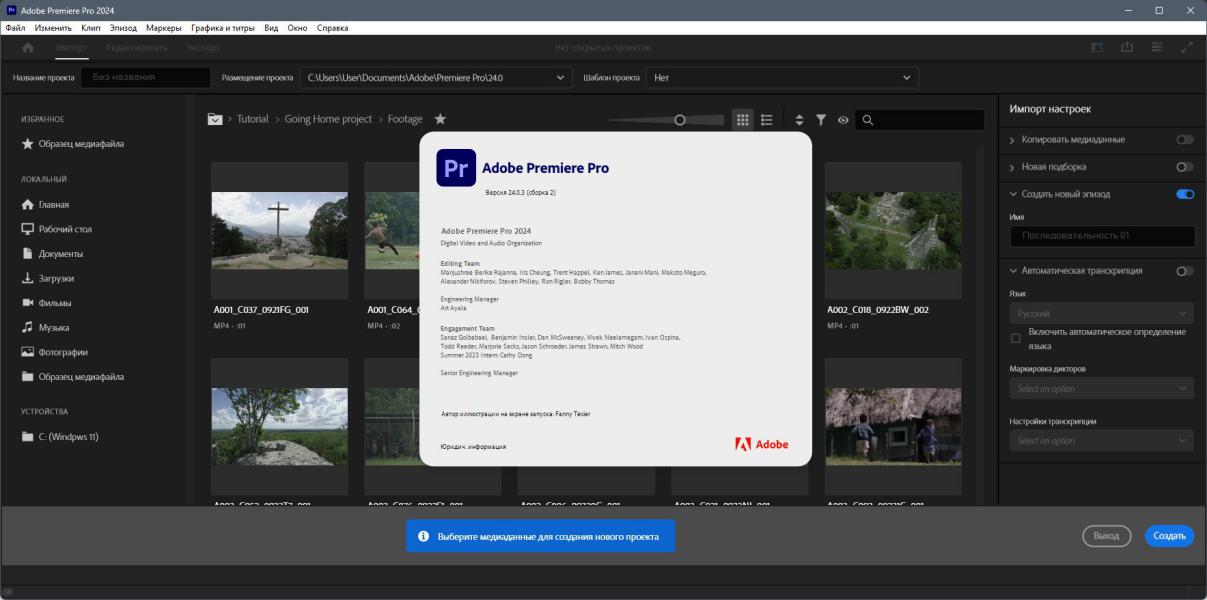Screen dimensions: 1207x600
Task: Open Фотографии location
Action: click(x=55, y=352)
